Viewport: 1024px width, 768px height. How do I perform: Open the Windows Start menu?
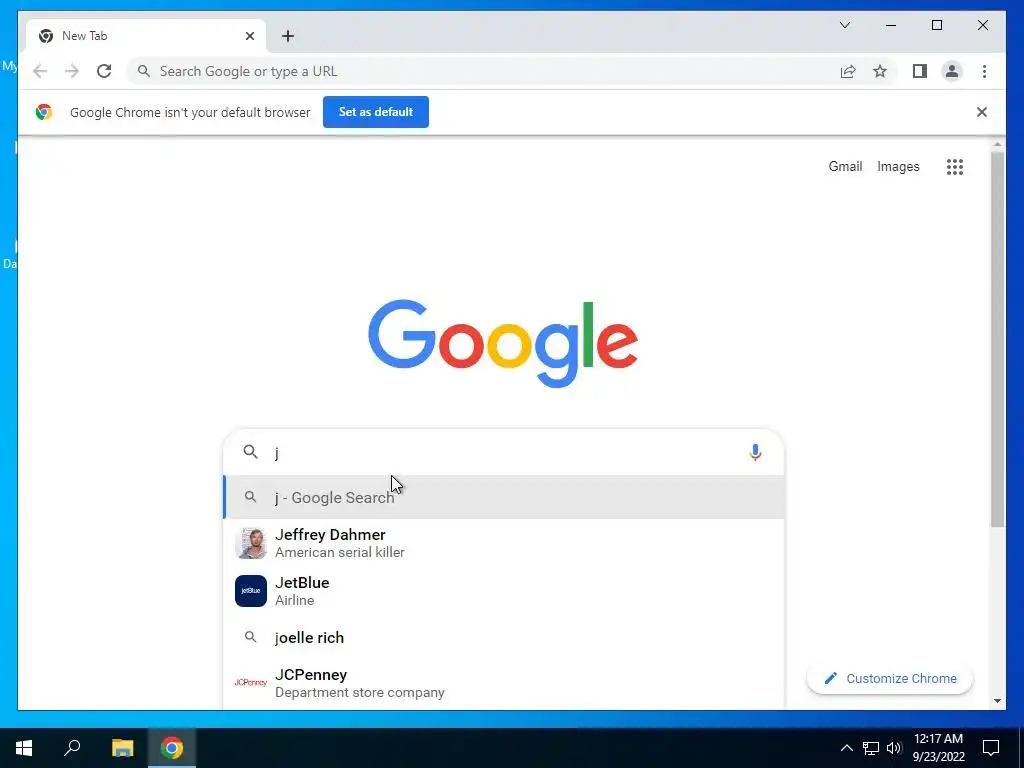click(x=24, y=748)
